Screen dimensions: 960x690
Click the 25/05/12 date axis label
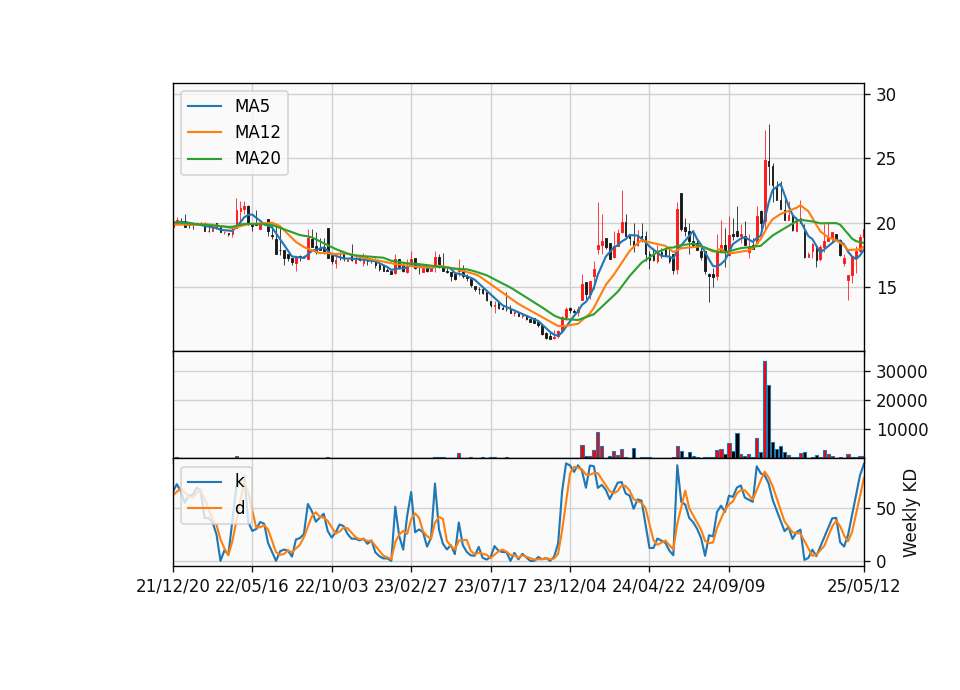[864, 586]
